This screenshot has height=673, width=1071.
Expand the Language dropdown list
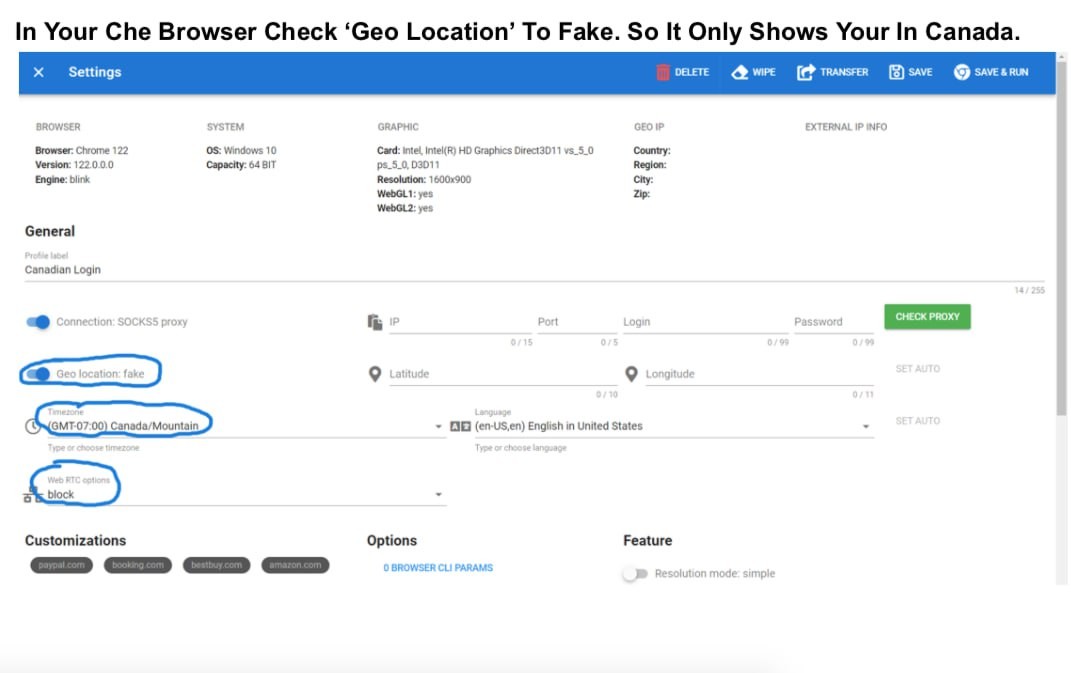coord(866,427)
